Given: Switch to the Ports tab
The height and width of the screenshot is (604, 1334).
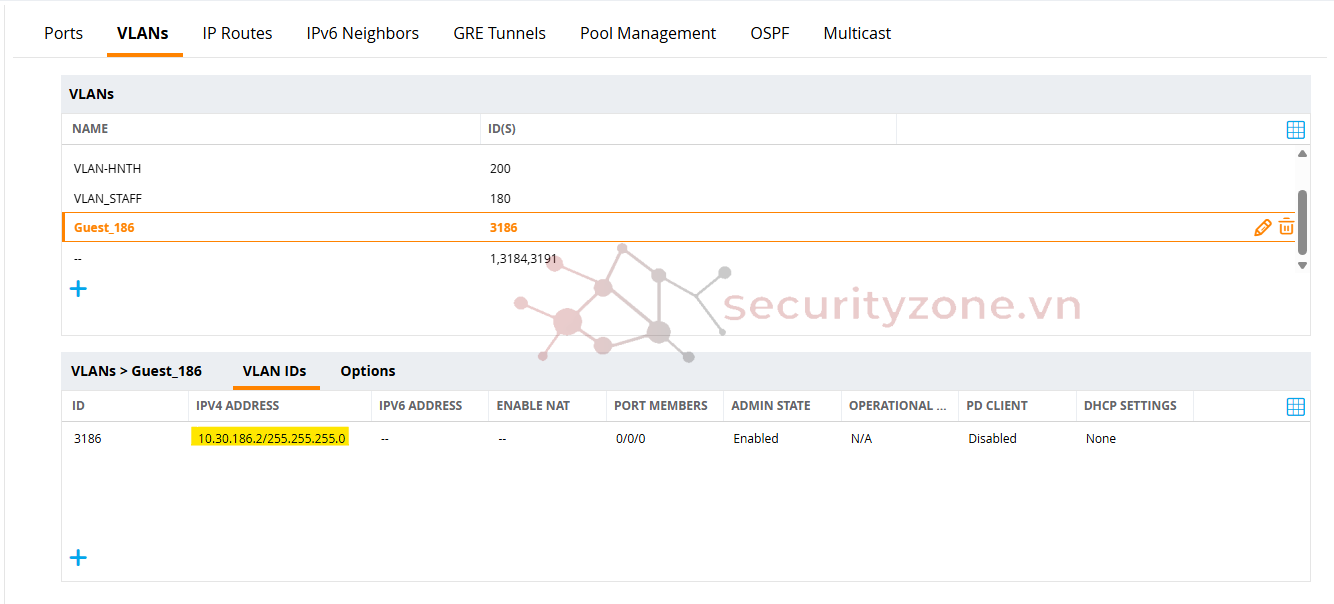Looking at the screenshot, I should (63, 33).
